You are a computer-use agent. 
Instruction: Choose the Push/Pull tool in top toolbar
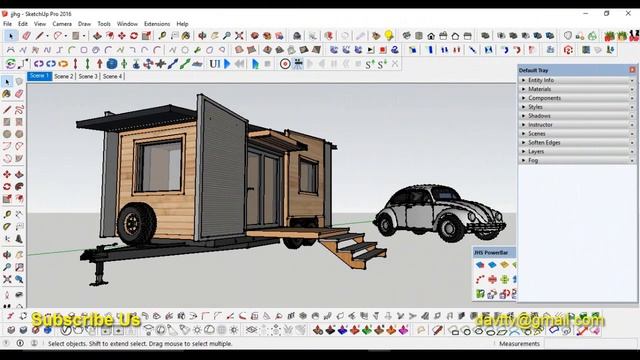(x=97, y=36)
